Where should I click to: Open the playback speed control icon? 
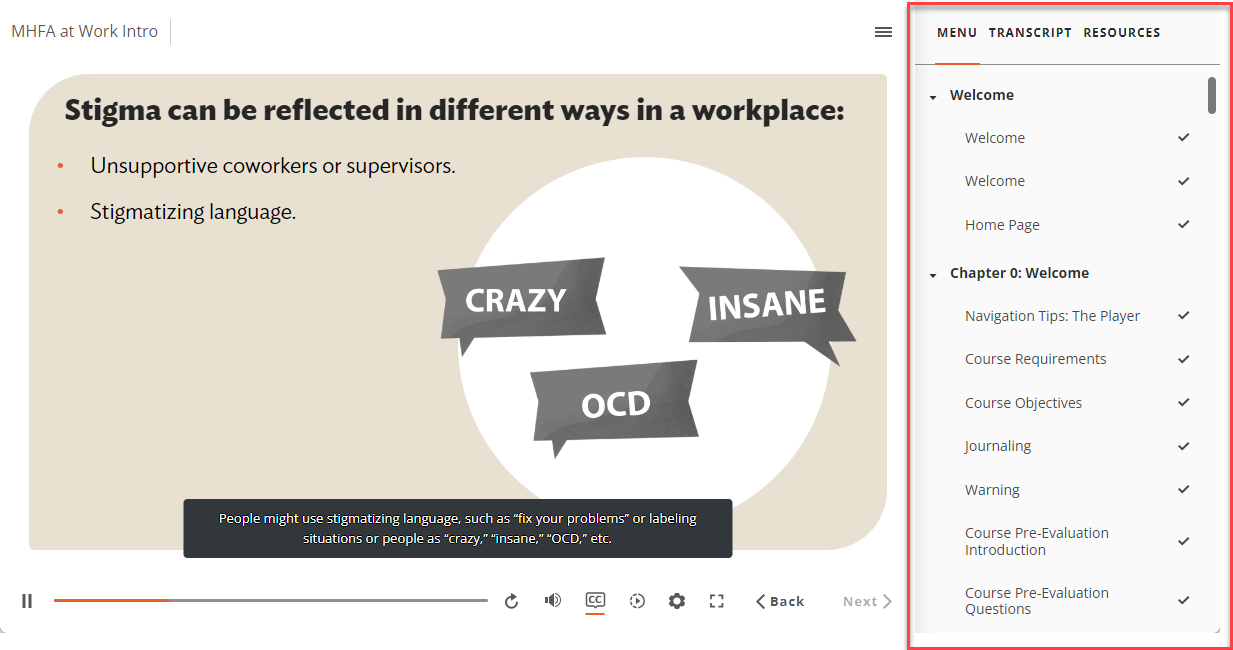[x=637, y=601]
